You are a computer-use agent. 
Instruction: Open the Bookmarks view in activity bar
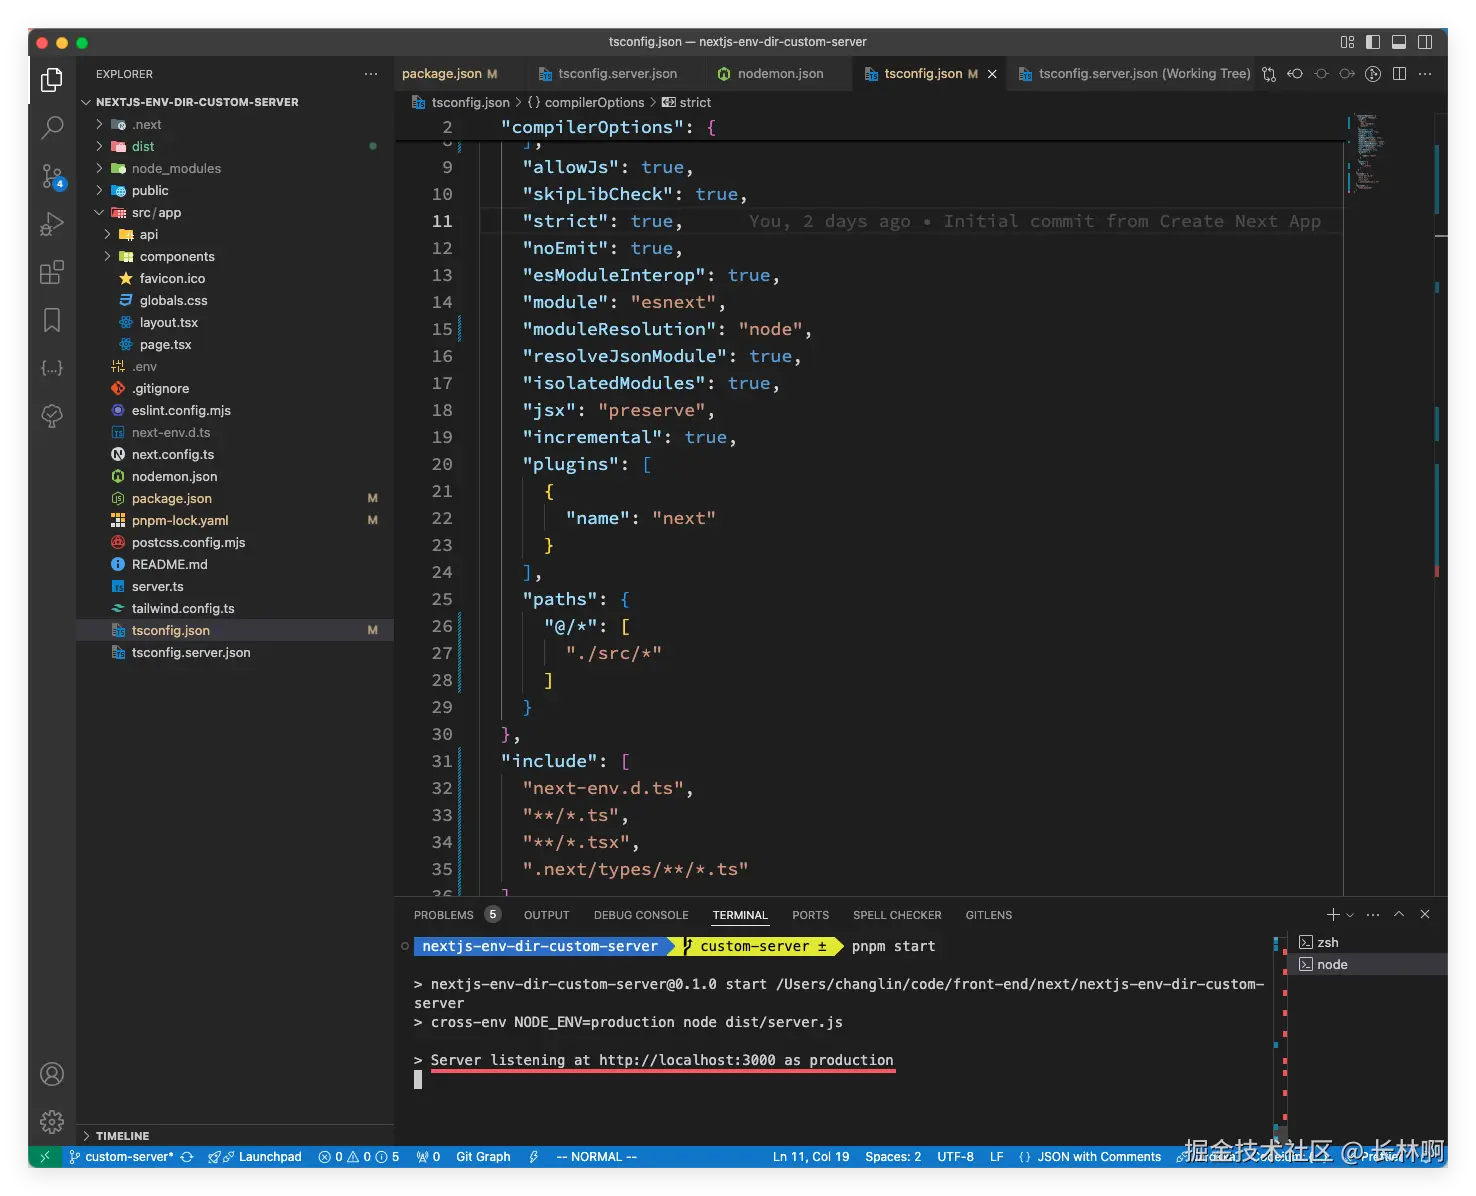click(52, 320)
